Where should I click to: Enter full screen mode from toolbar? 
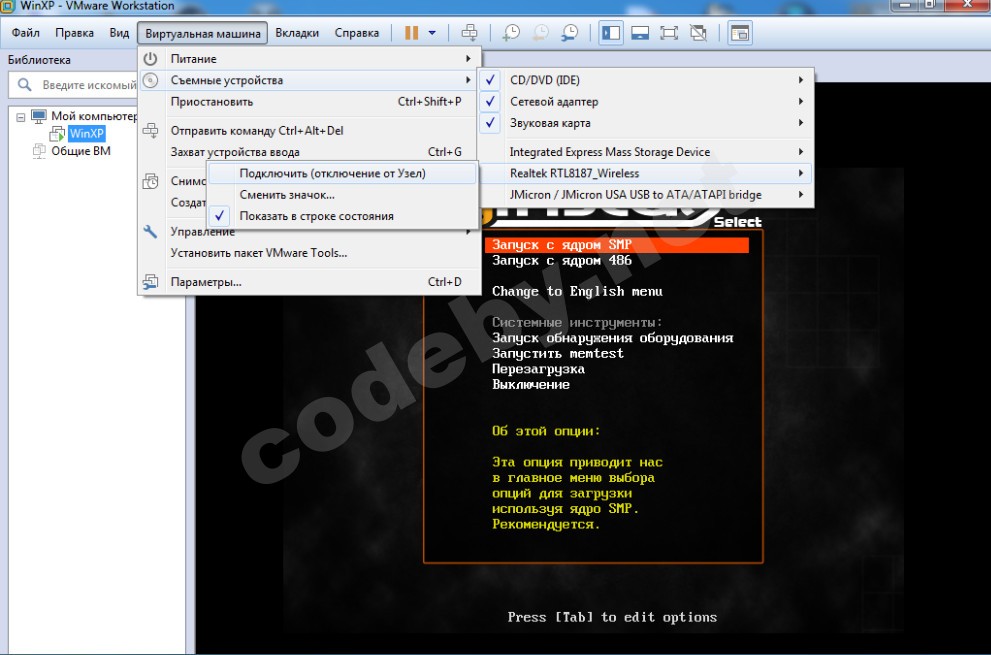coord(670,33)
